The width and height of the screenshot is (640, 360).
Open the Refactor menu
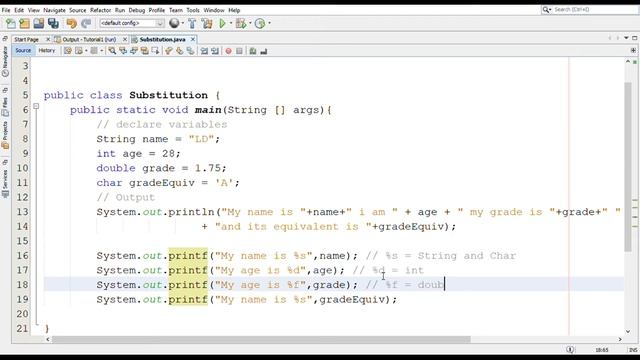[100, 10]
